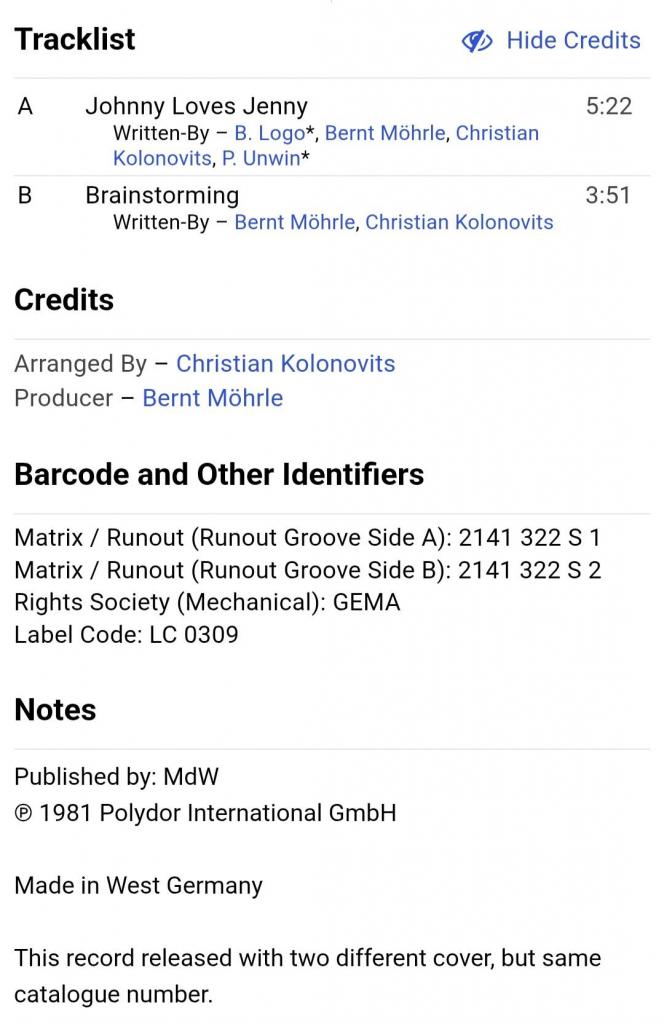Click the Credits section heading
The height and width of the screenshot is (1024, 664).
[x=64, y=300]
